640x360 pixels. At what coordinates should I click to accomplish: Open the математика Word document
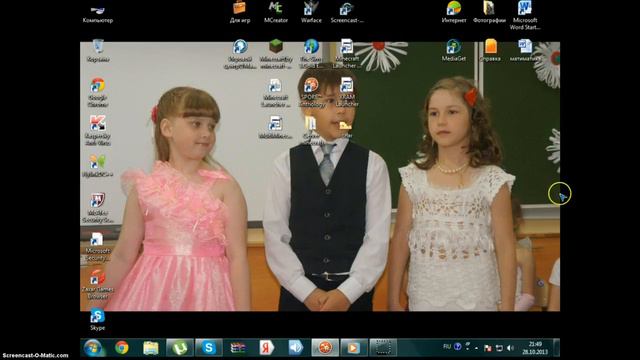click(525, 51)
